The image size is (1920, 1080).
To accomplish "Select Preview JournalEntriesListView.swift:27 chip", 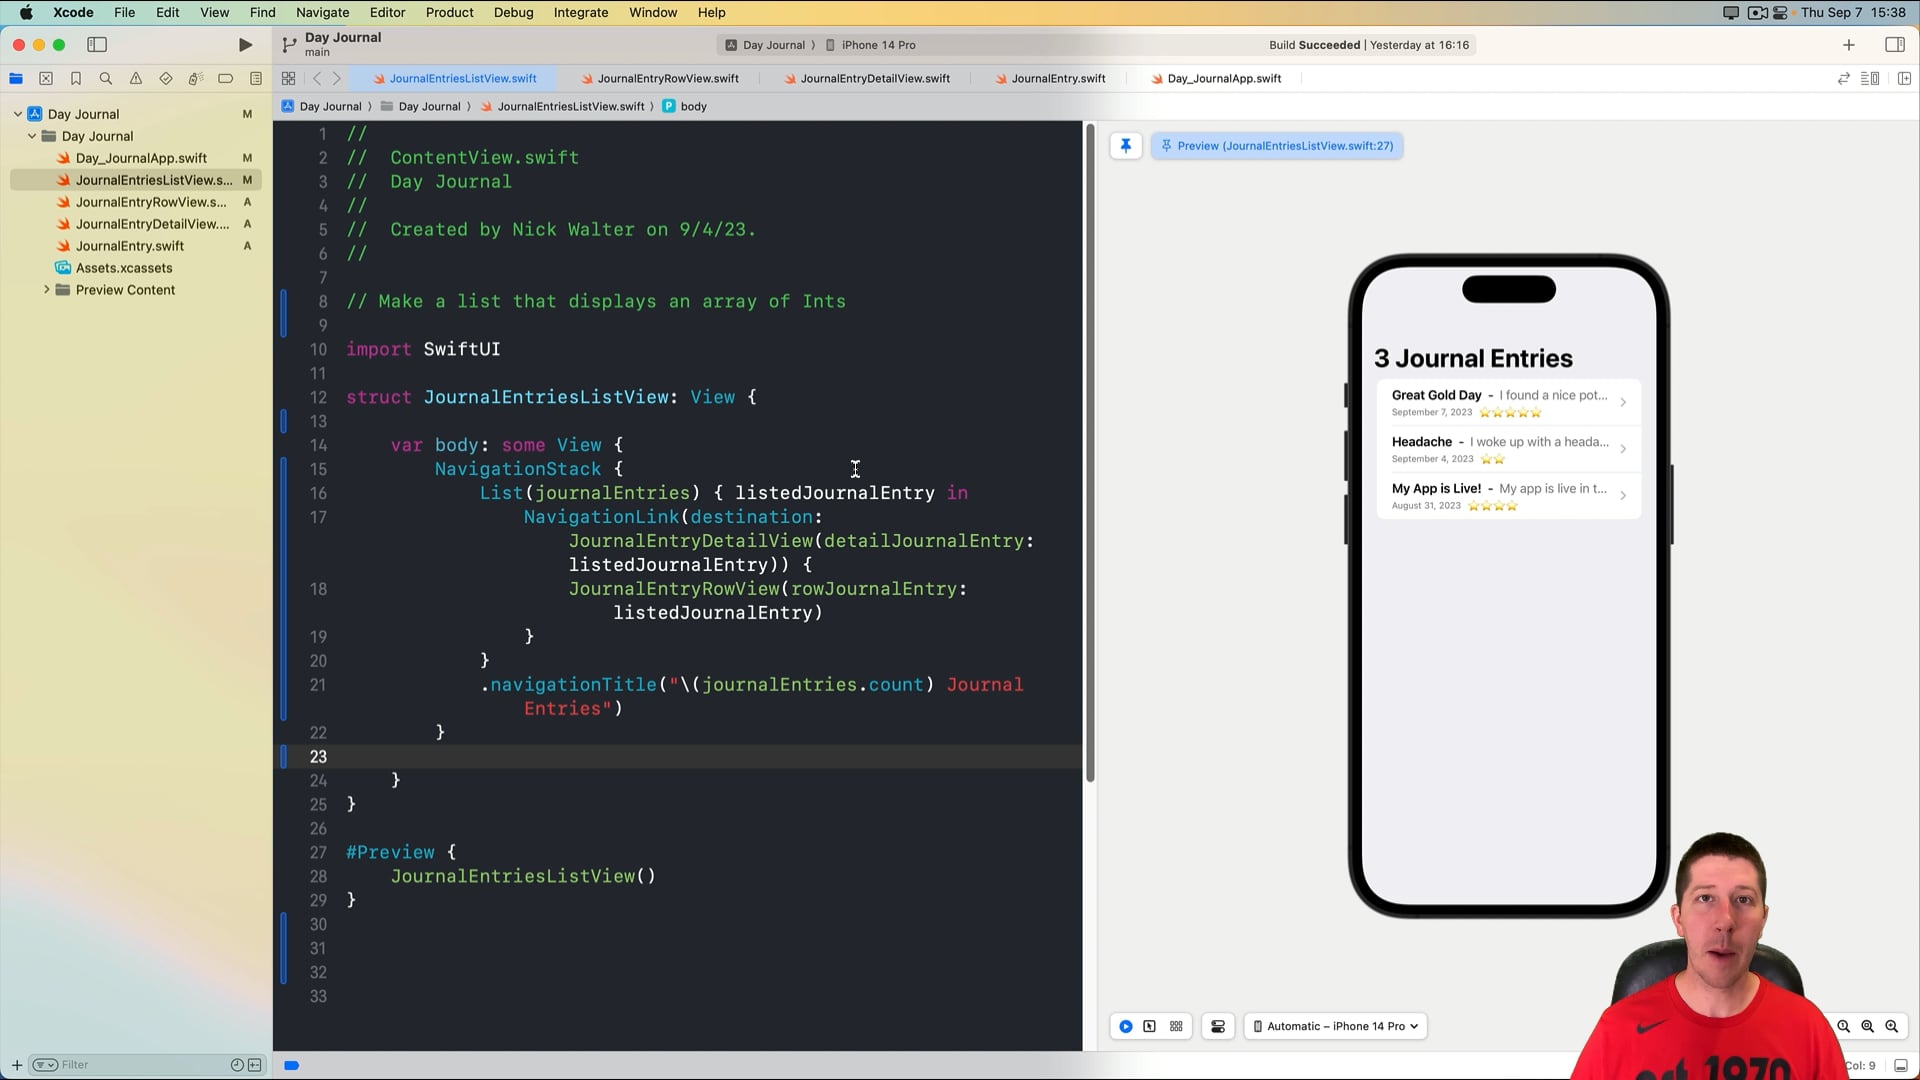I will (1277, 146).
